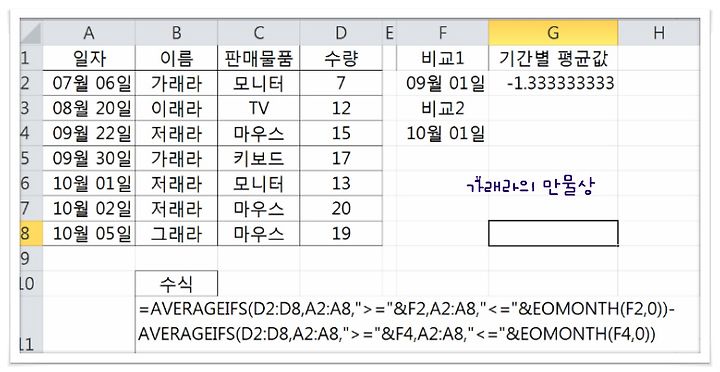Select the date cell 09월 30일

(x=89, y=158)
